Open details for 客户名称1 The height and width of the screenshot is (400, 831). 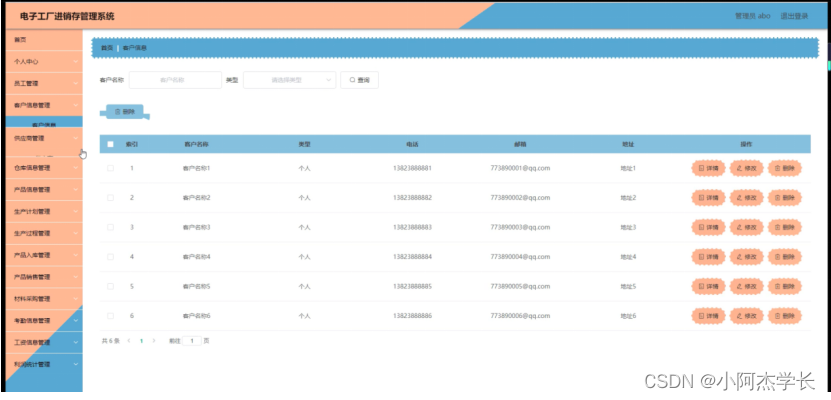[708, 168]
